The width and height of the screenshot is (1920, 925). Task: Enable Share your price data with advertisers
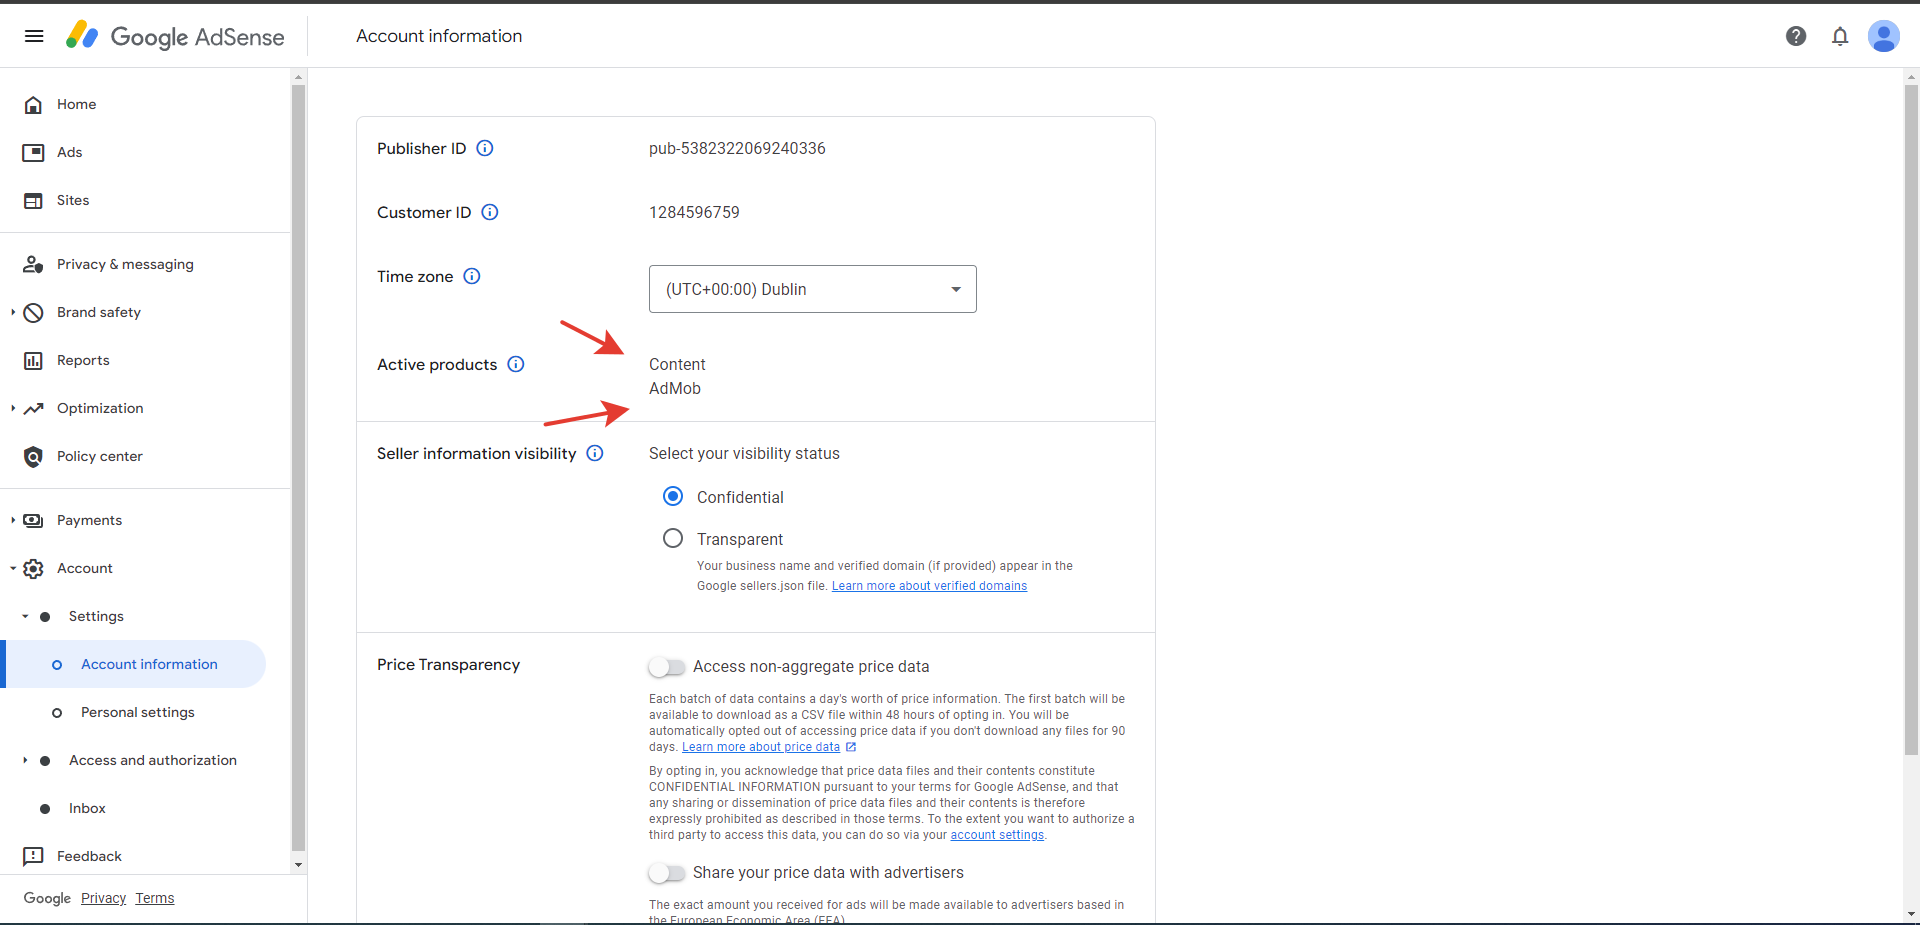[x=666, y=873]
